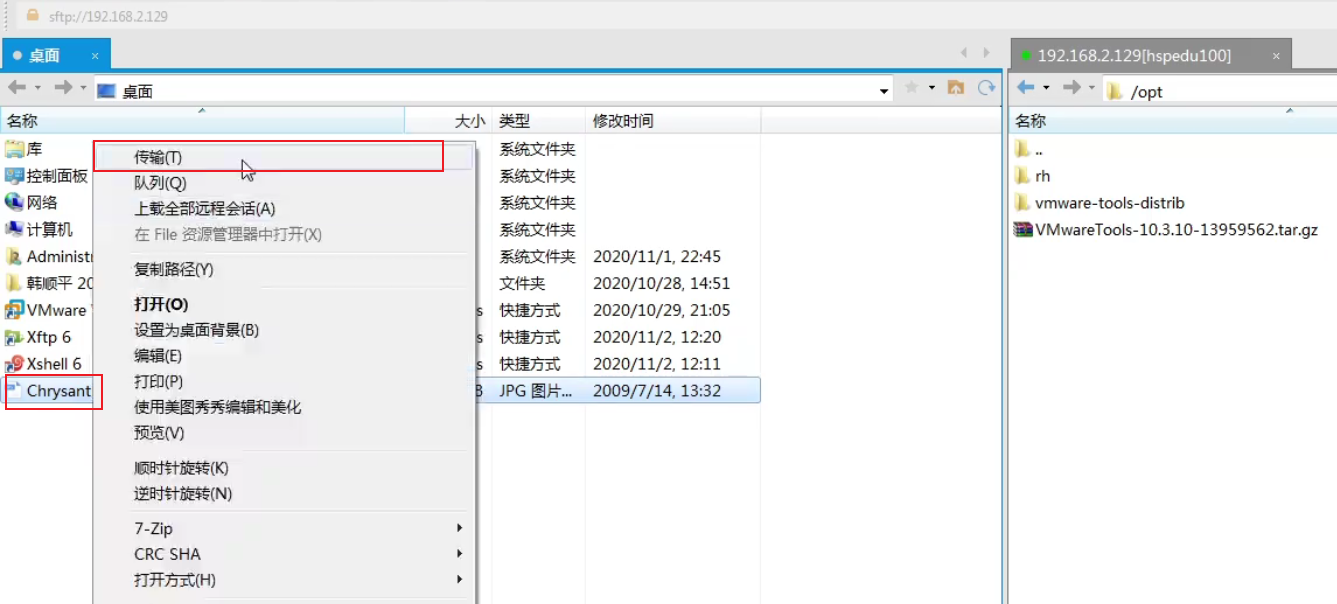Click the remote pane Forward arrow
The image size is (1337, 604).
coord(1071,88)
